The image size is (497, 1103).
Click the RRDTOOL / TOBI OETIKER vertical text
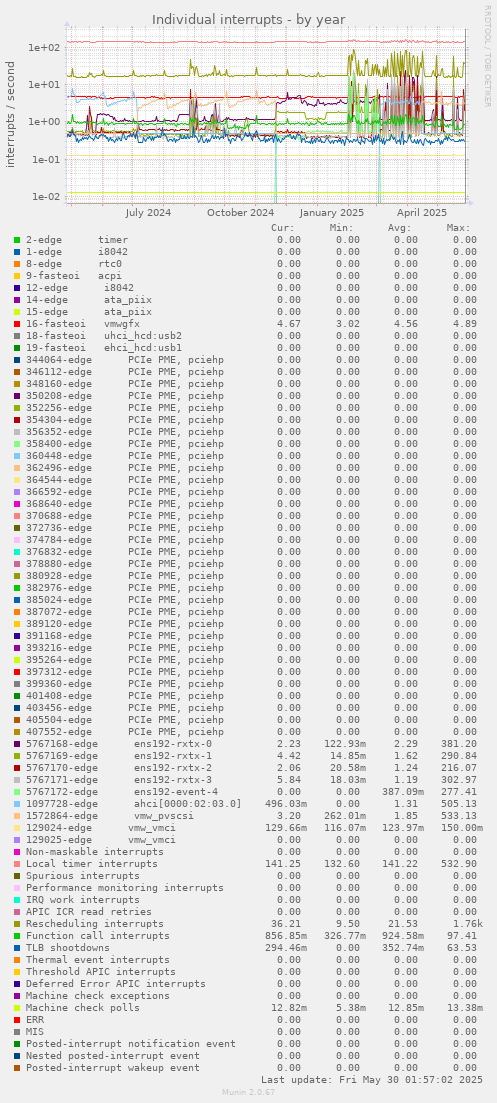[486, 56]
